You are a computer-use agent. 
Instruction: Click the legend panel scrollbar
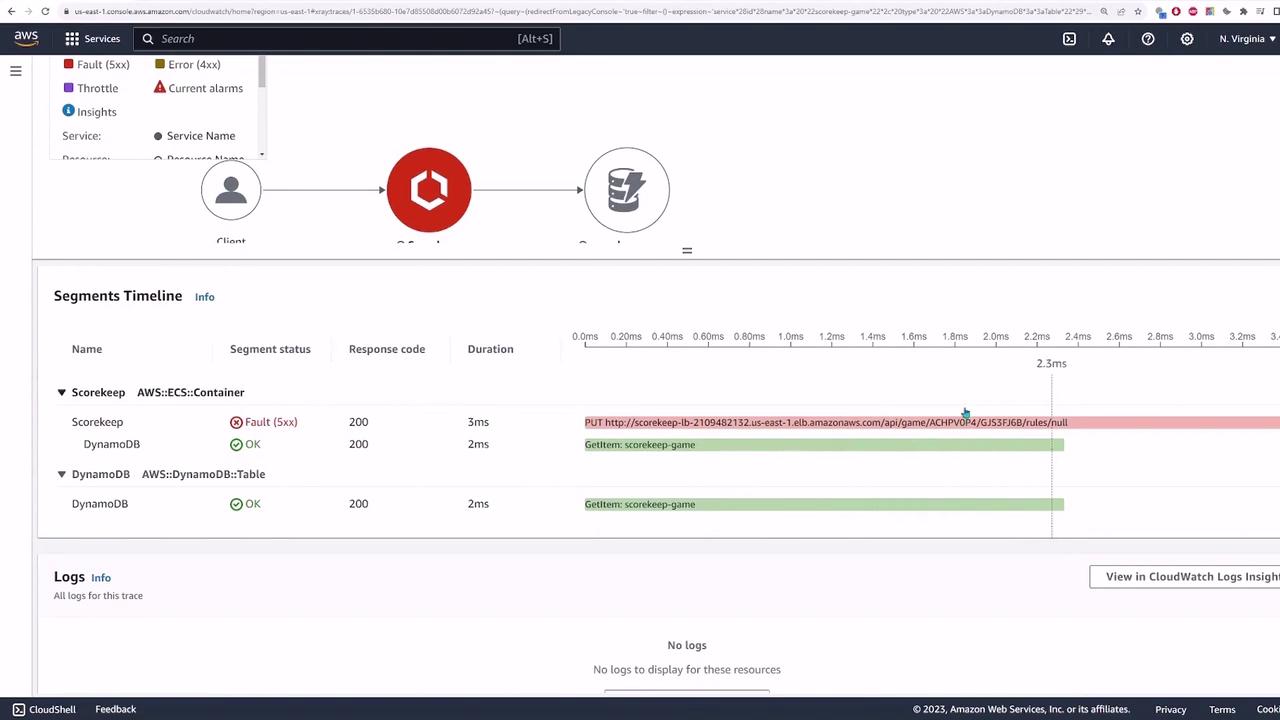[262, 71]
